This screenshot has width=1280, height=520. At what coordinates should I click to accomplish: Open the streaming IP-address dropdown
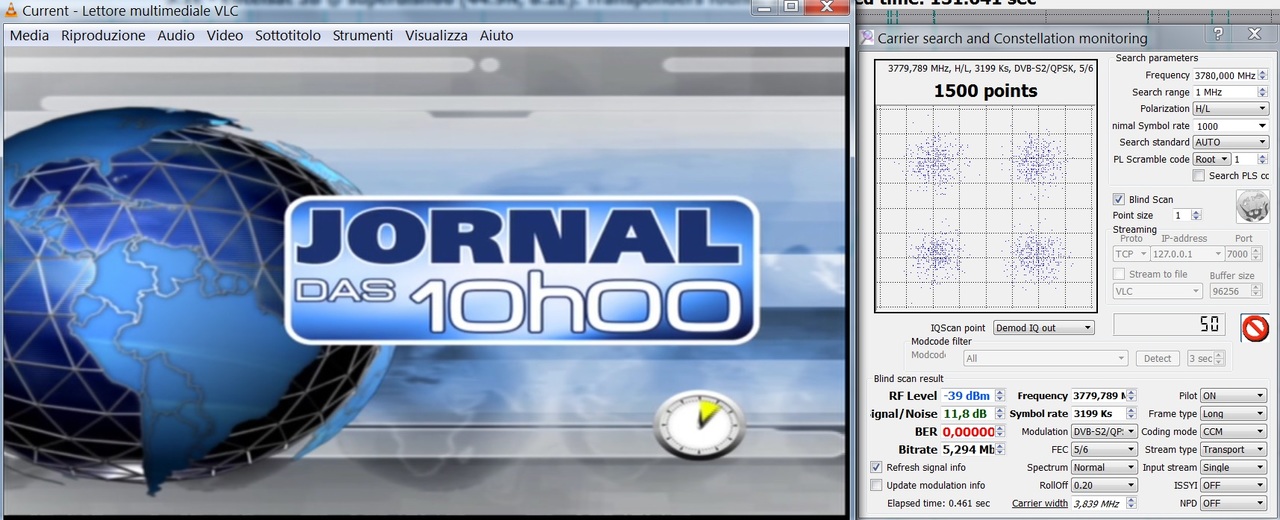click(1187, 254)
